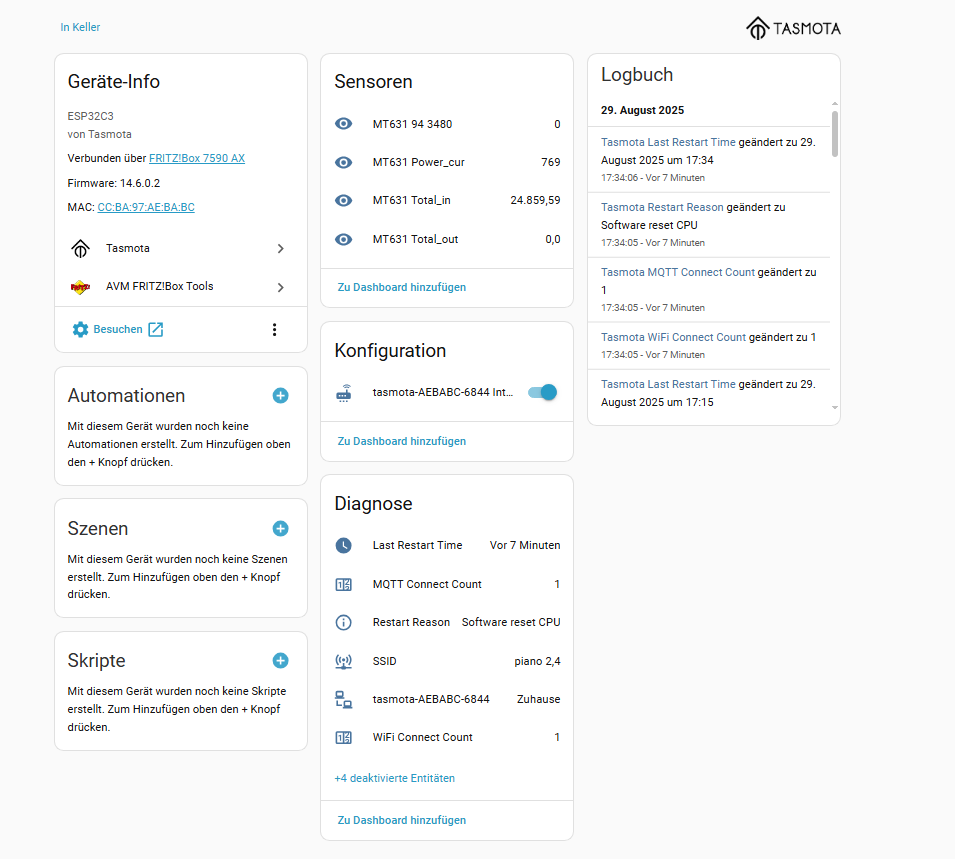Click the Logbuch scrollbar
The image size is (955, 859).
pos(835,133)
